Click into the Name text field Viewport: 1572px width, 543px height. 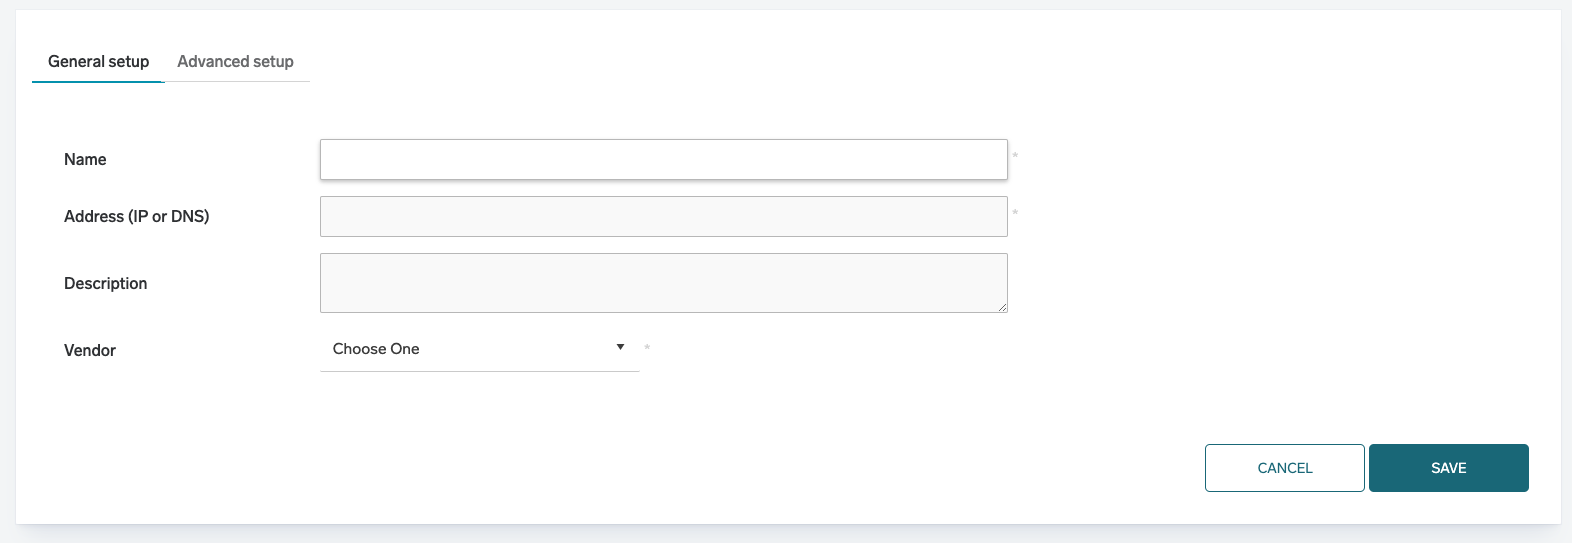click(x=663, y=160)
